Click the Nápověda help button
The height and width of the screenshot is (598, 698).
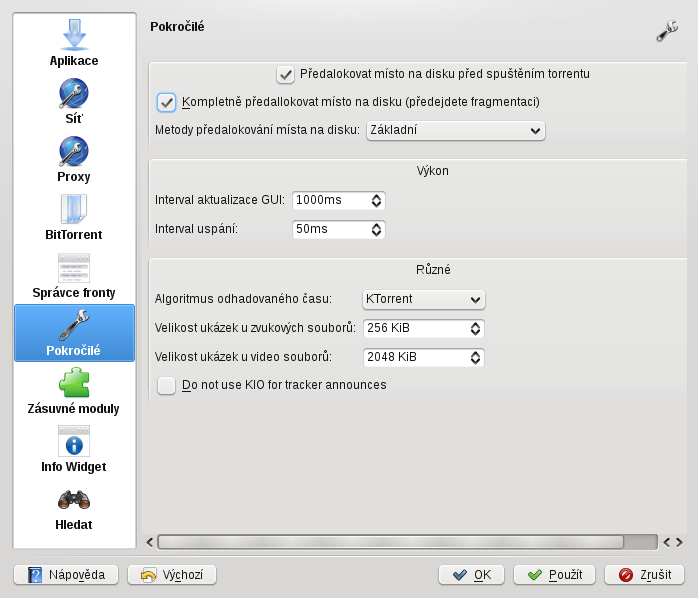click(66, 575)
